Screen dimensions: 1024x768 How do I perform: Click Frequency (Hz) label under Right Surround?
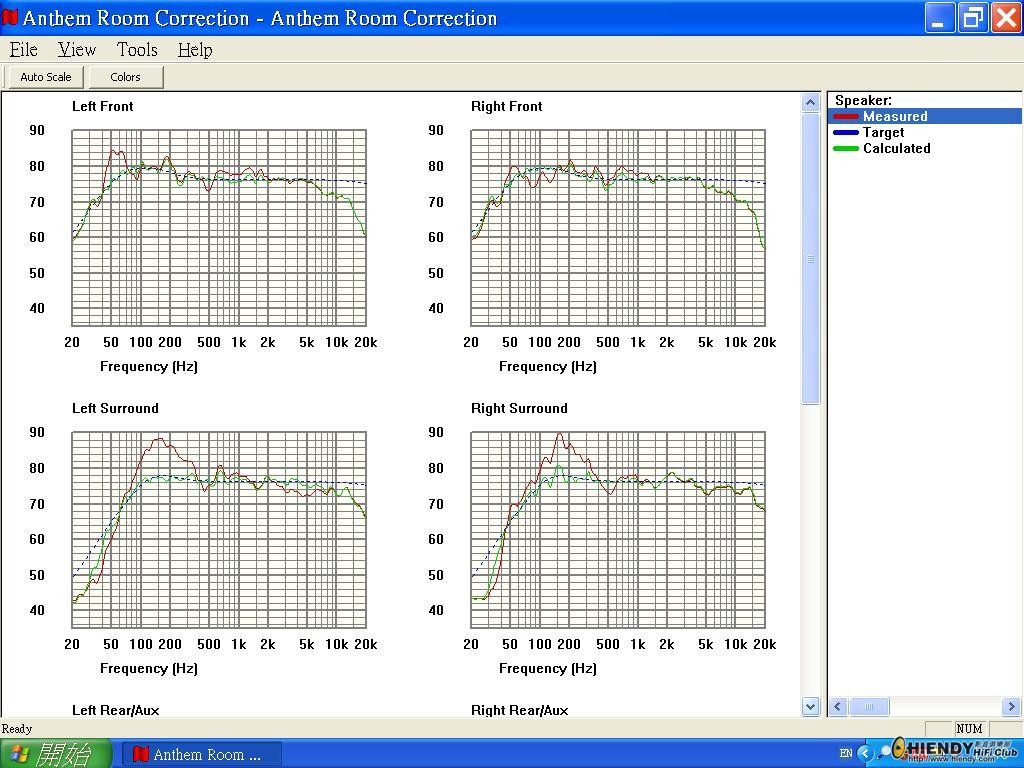tap(548, 668)
